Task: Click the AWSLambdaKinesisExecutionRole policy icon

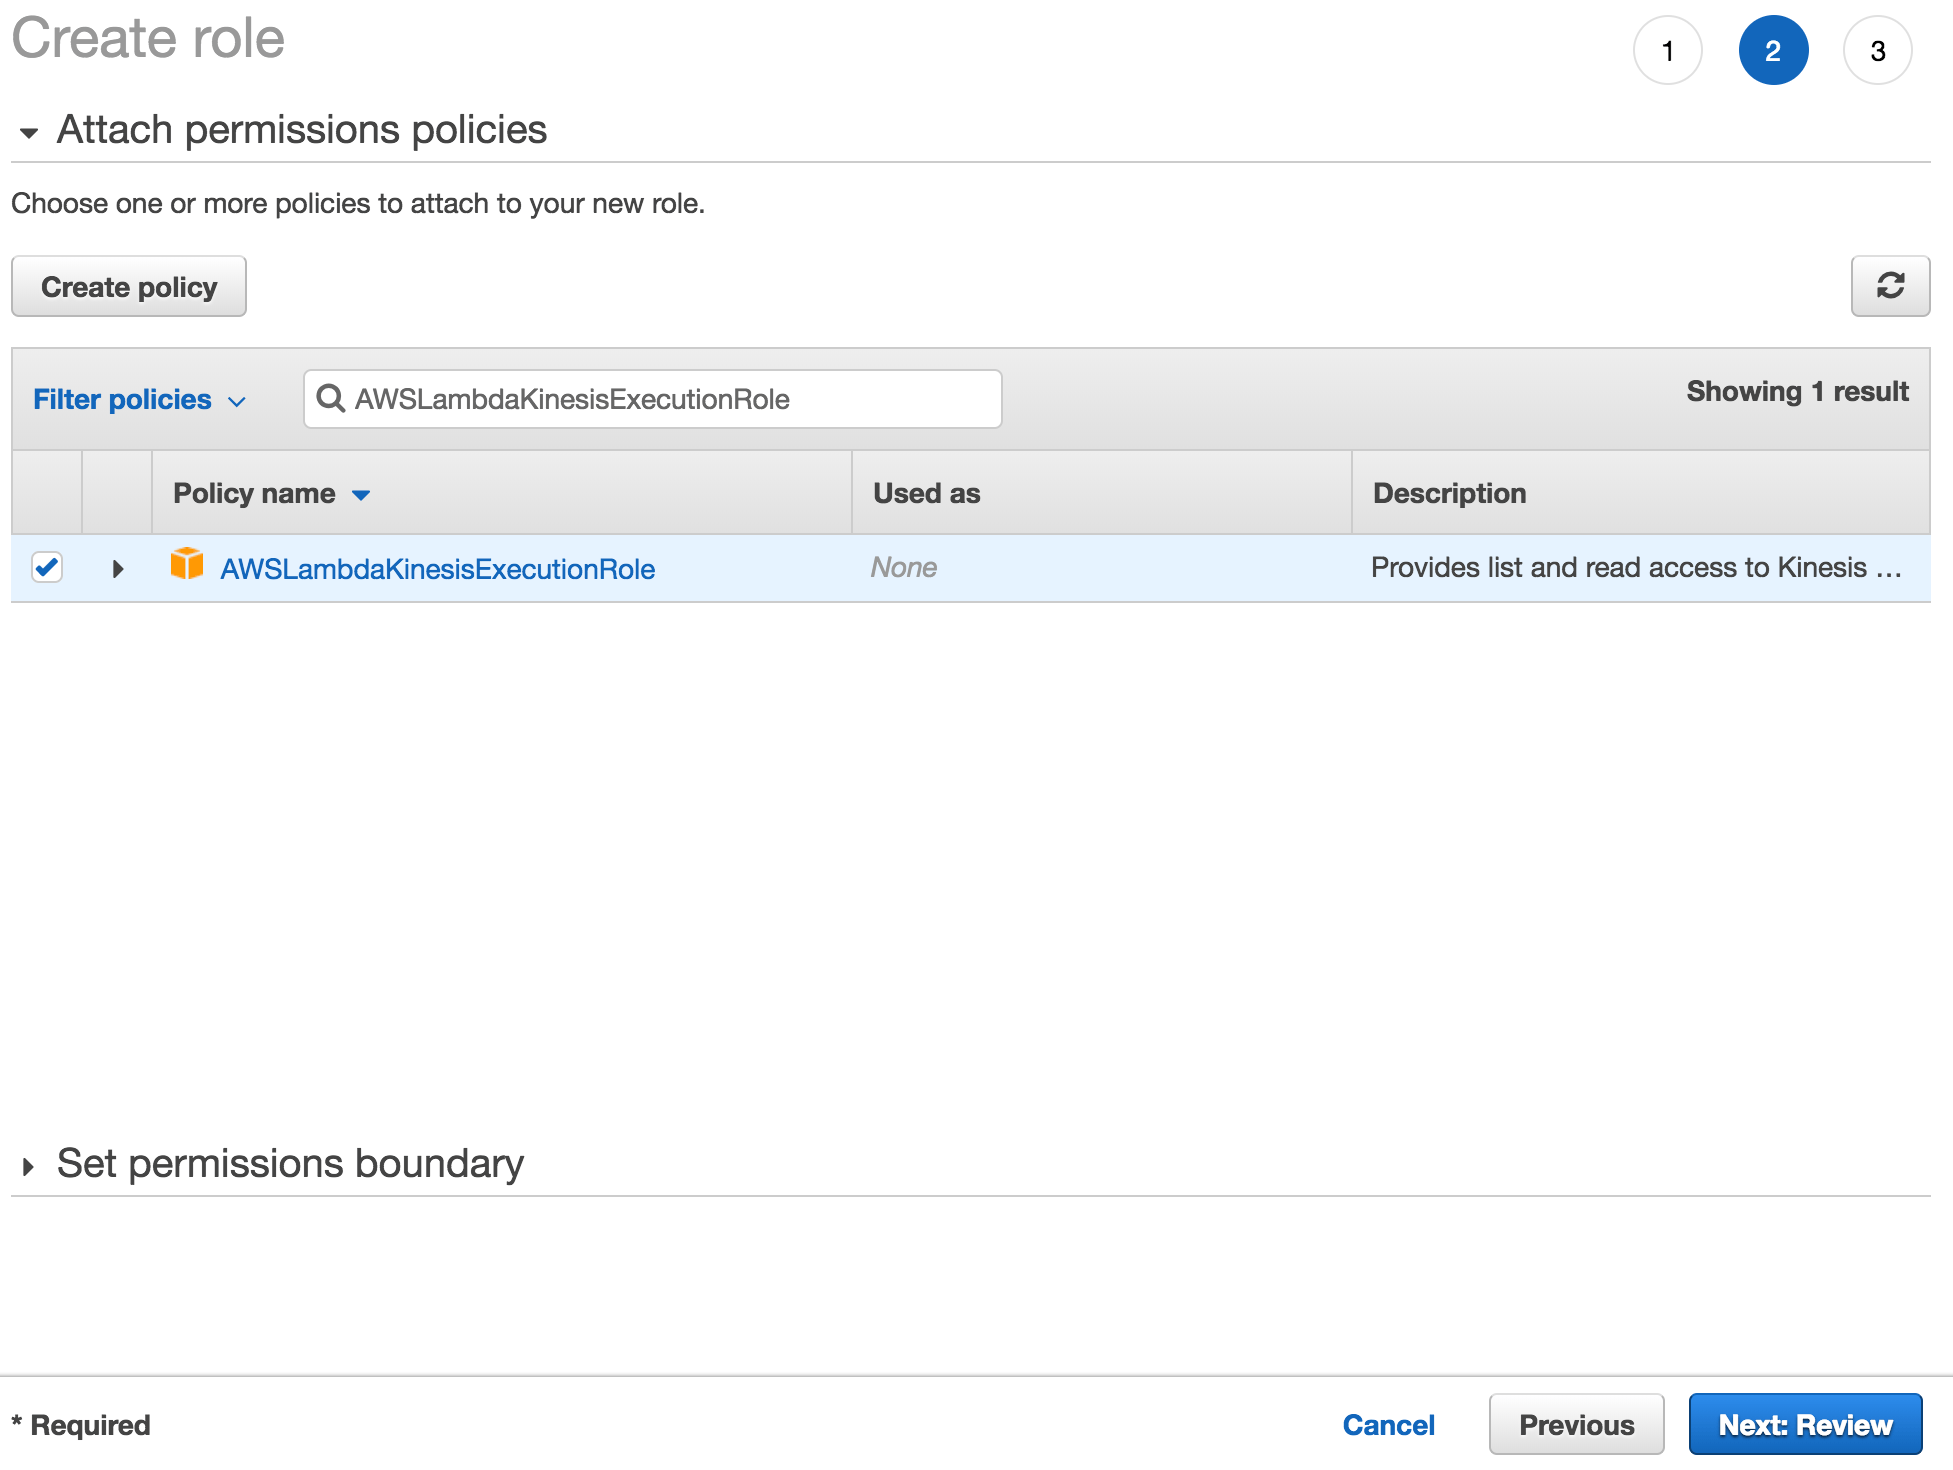Action: pyautogui.click(x=187, y=567)
